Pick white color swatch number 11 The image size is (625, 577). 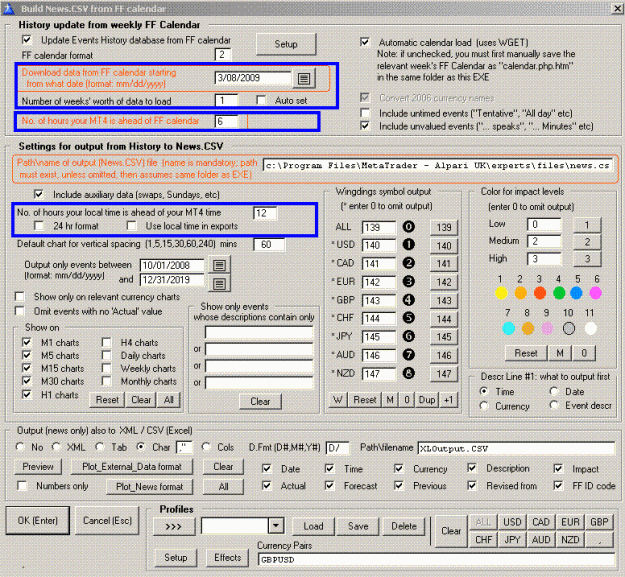point(591,328)
